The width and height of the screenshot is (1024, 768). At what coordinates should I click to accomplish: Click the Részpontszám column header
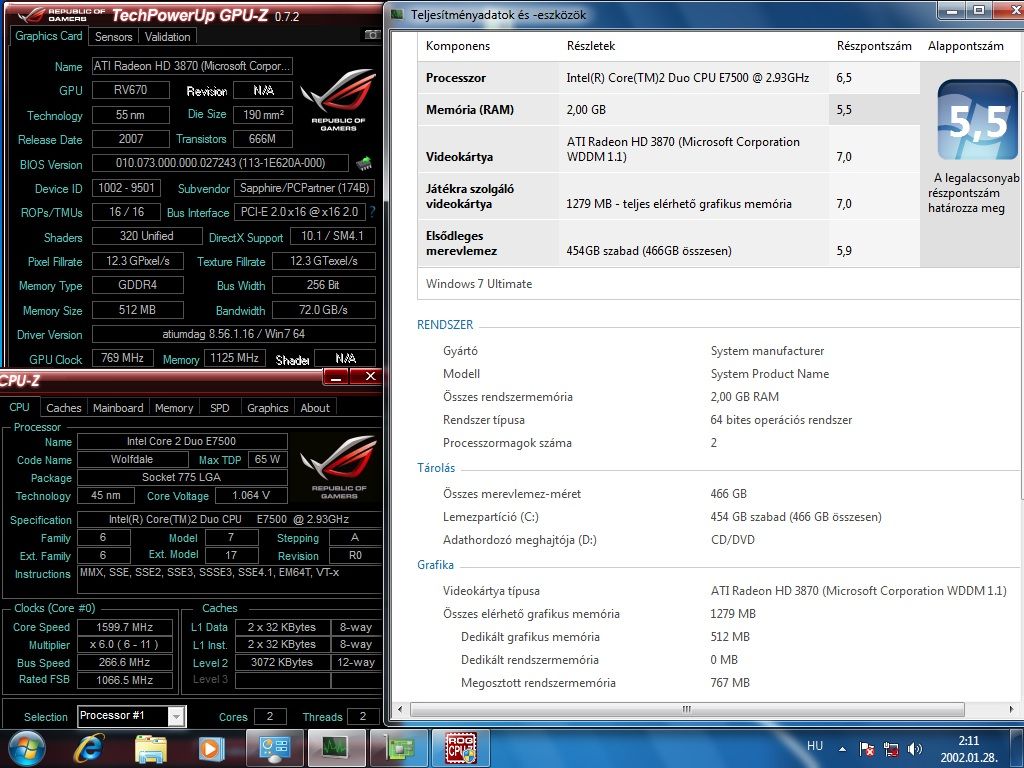[874, 46]
